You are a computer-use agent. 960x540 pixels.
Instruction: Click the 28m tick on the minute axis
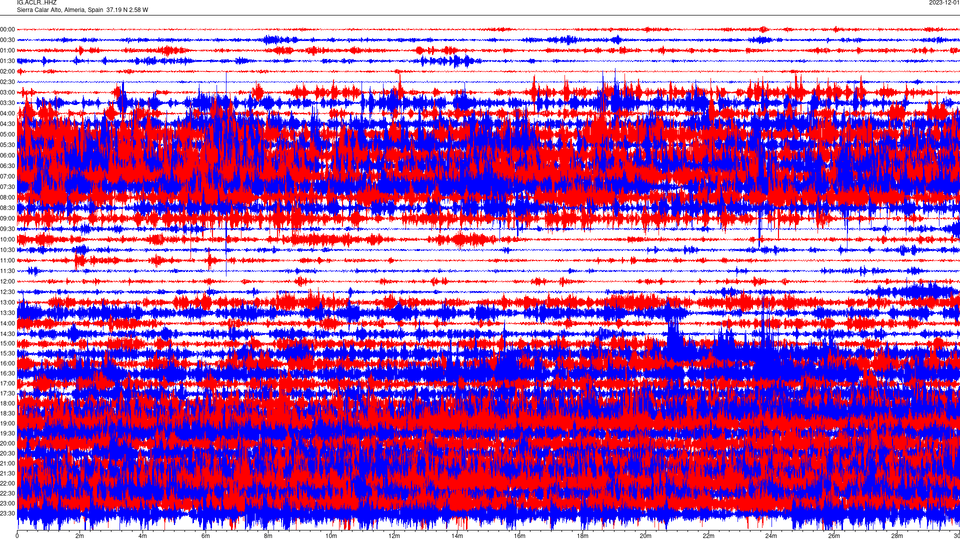[896, 536]
